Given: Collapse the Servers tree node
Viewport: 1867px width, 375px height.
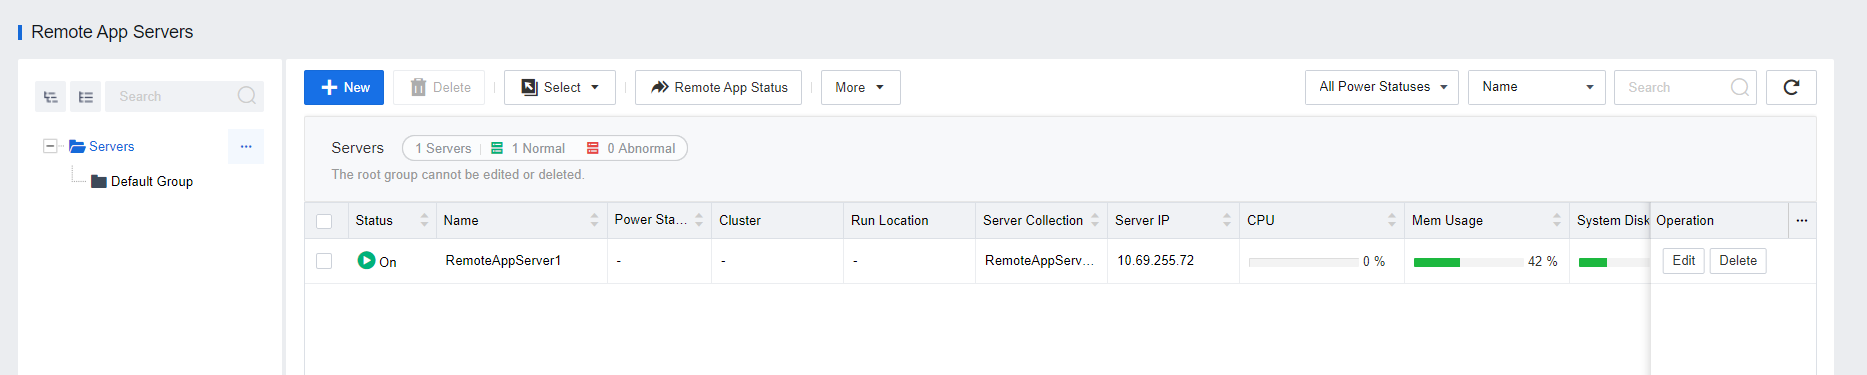Looking at the screenshot, I should coord(50,146).
